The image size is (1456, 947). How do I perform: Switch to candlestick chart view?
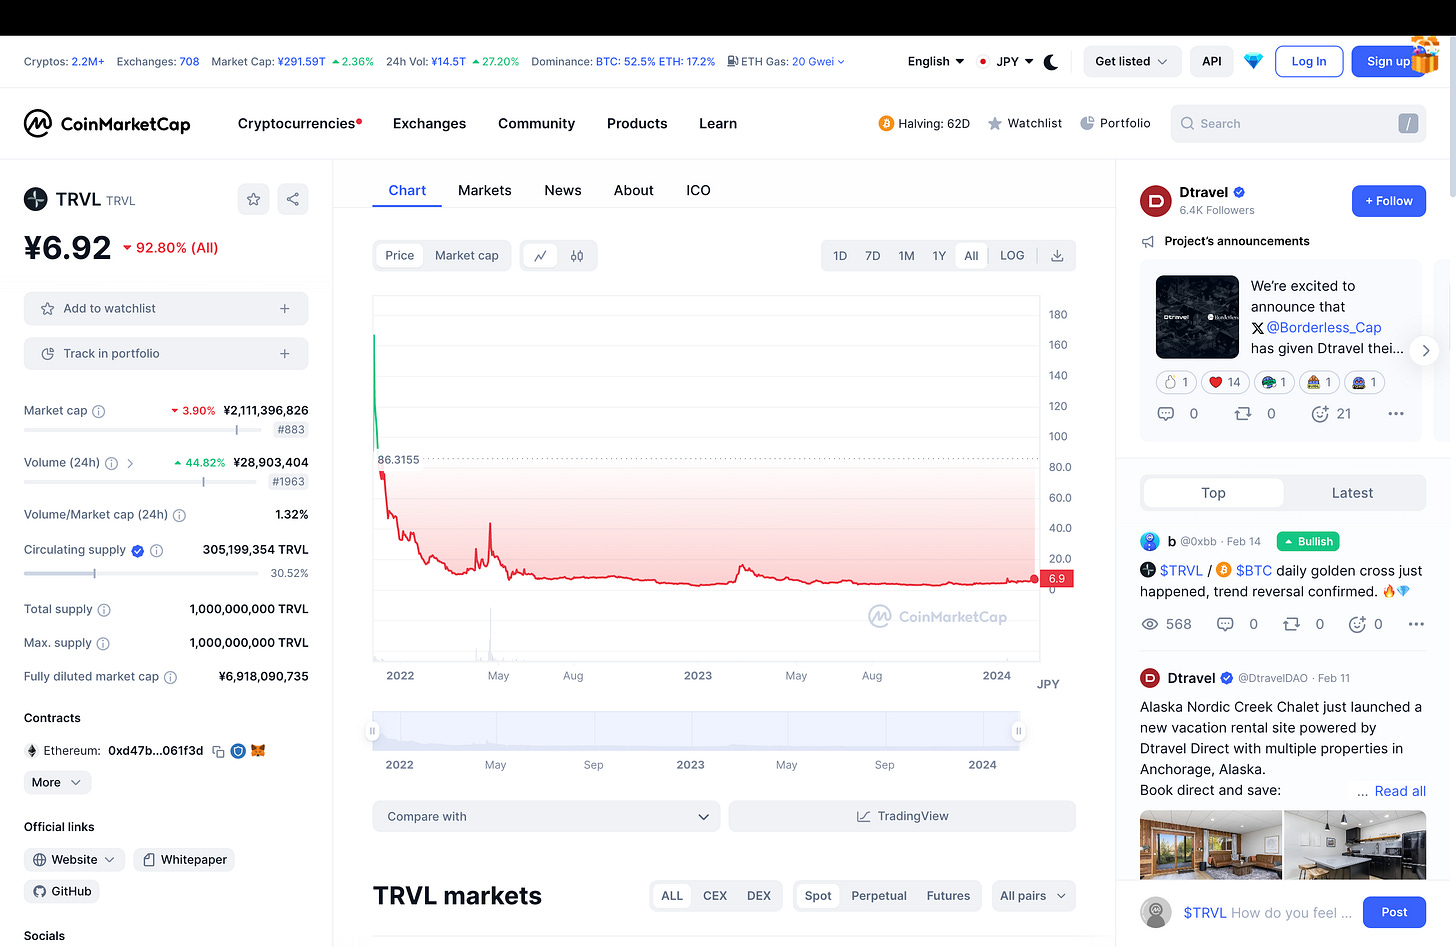click(577, 256)
